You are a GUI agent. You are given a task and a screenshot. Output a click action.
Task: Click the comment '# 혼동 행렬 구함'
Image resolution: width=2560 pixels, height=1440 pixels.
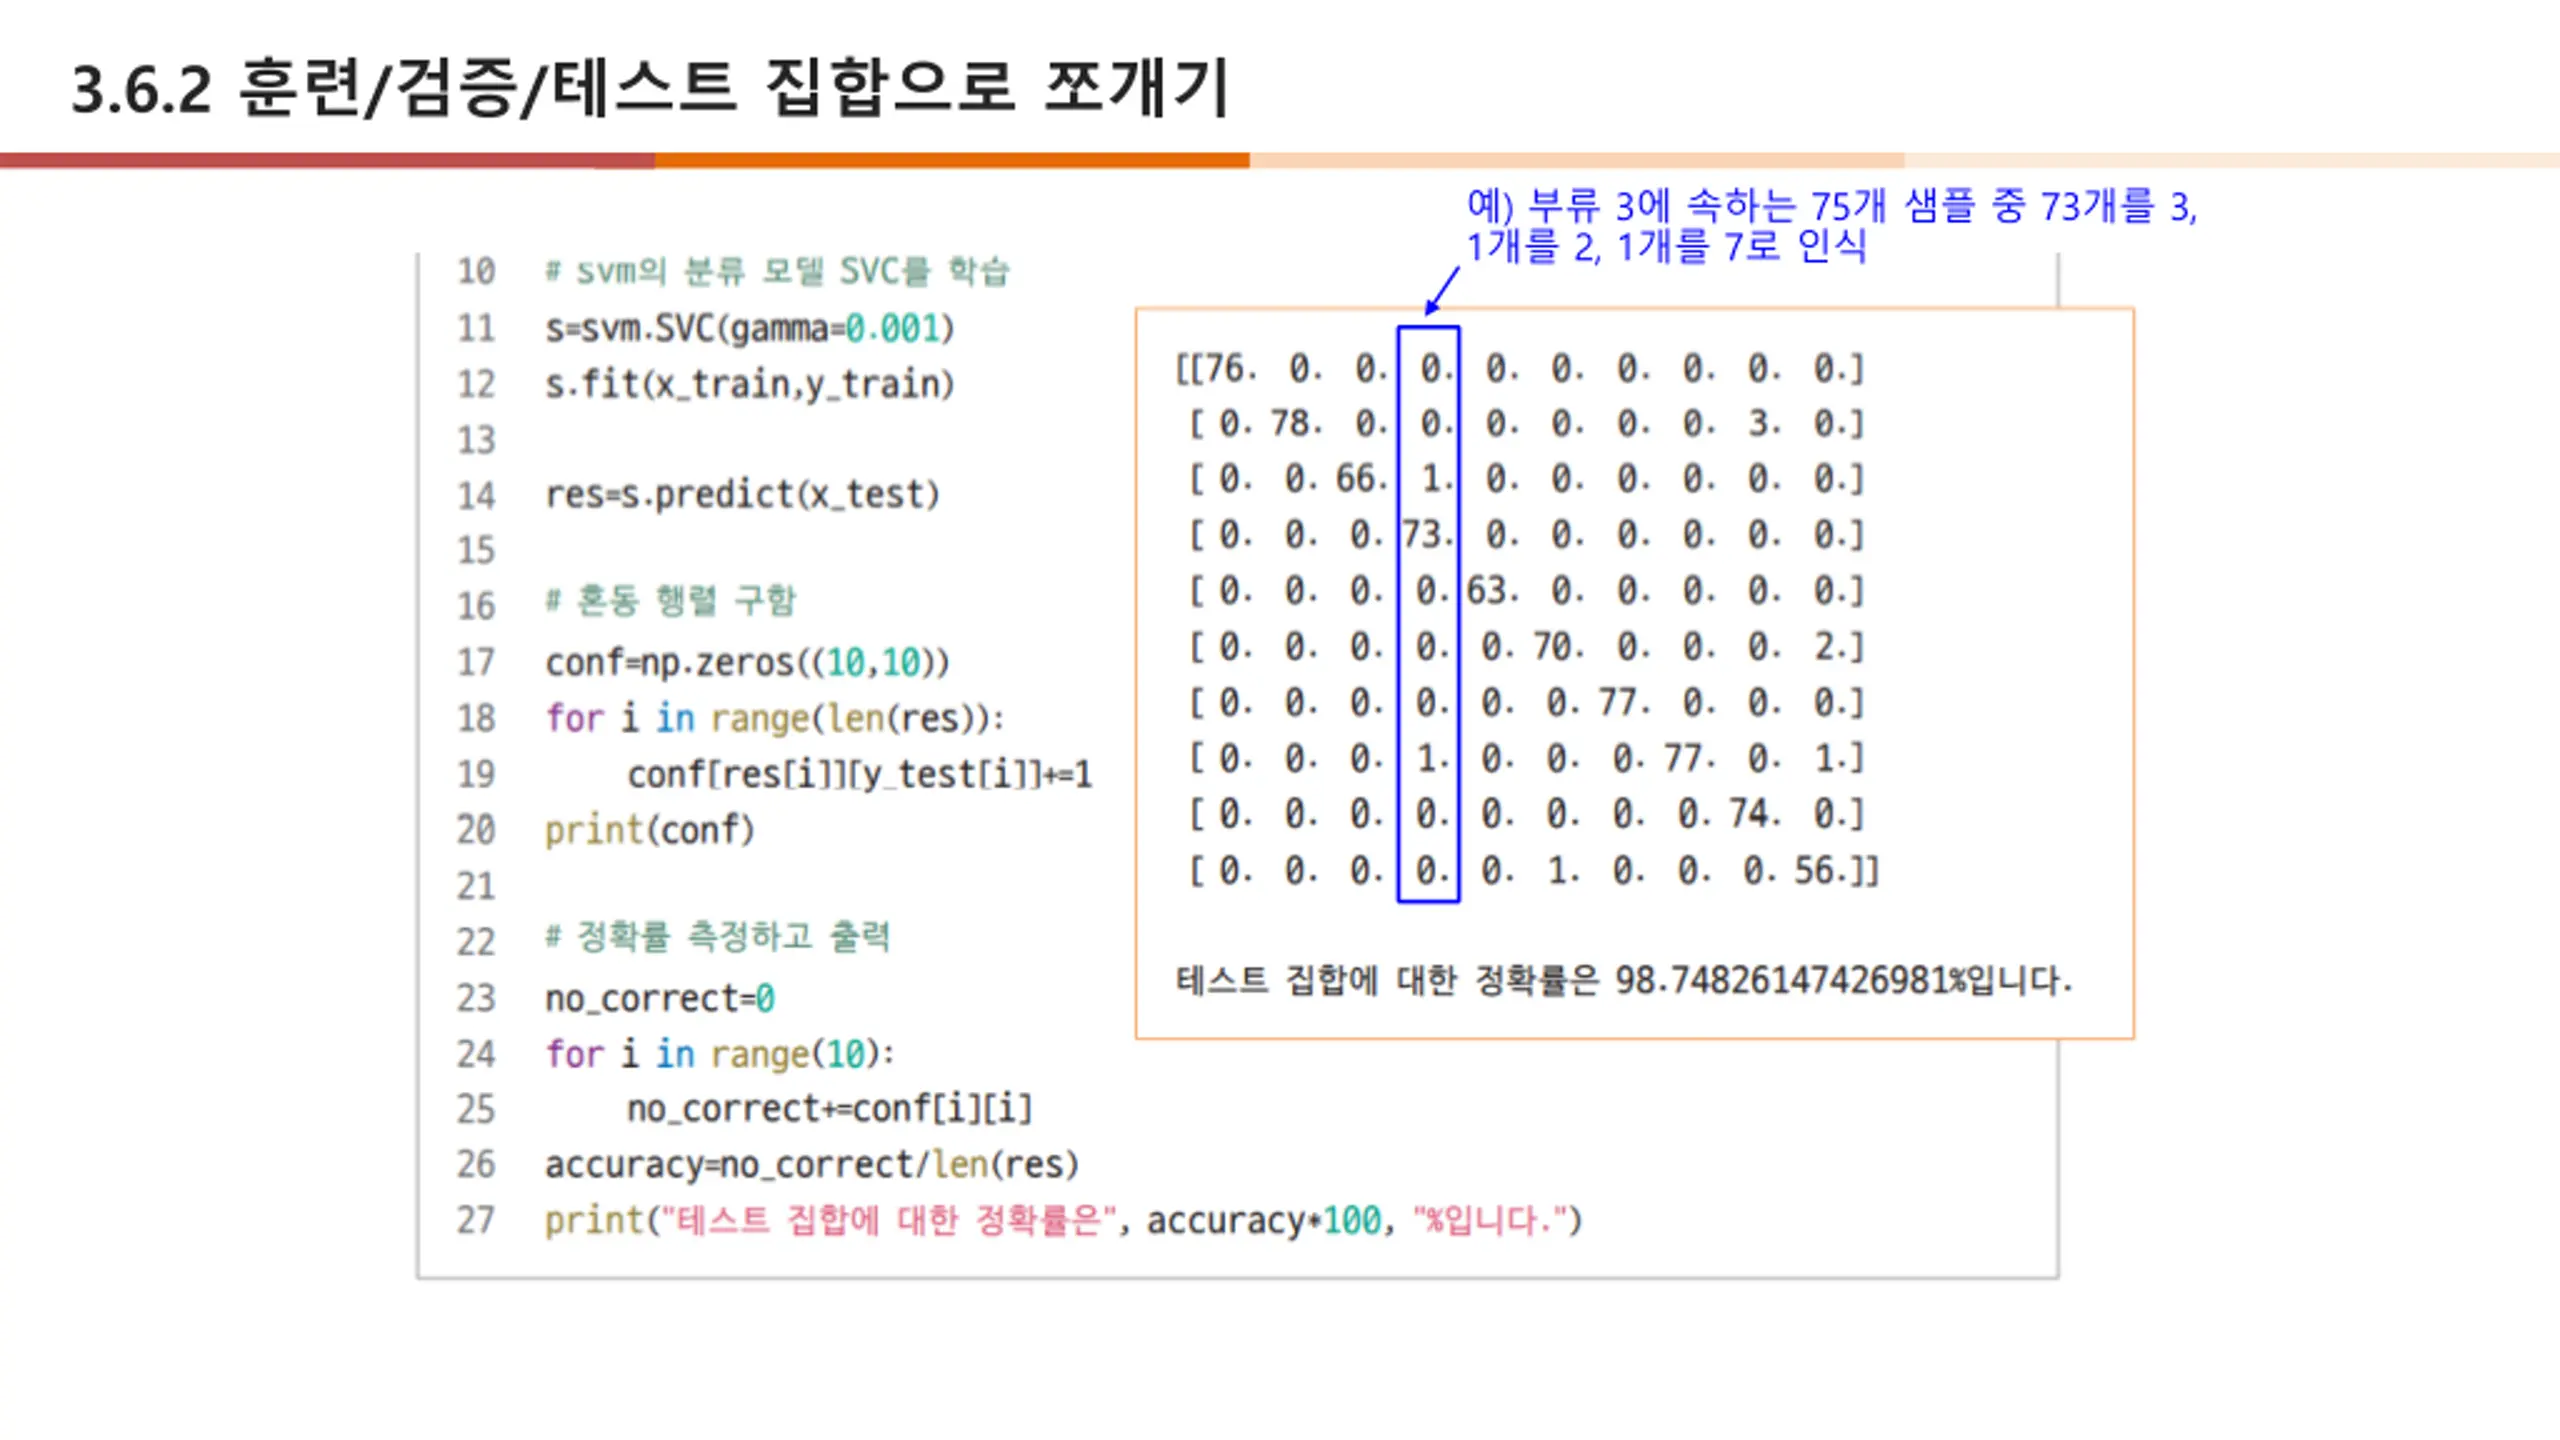671,600
